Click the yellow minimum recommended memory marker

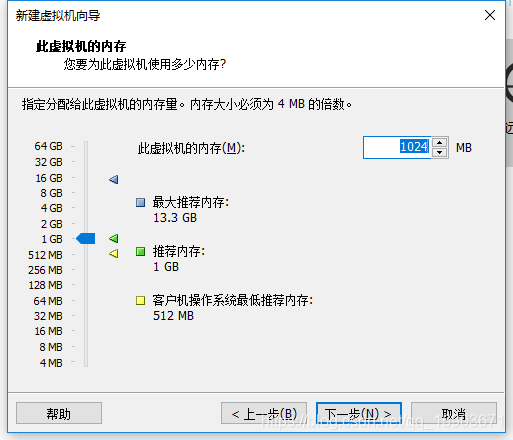pyautogui.click(x=114, y=254)
